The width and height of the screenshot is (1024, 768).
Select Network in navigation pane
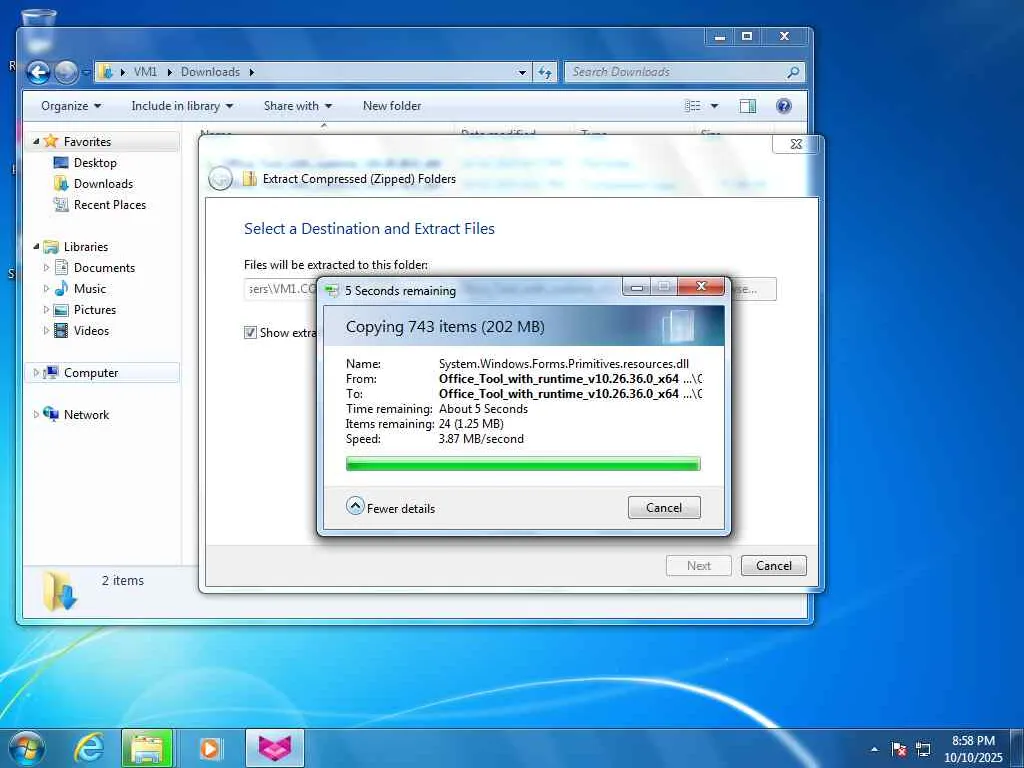click(x=86, y=415)
